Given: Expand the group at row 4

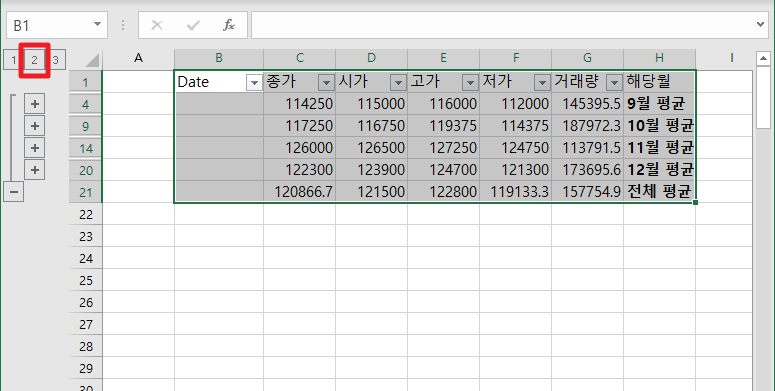Looking at the screenshot, I should click(35, 104).
